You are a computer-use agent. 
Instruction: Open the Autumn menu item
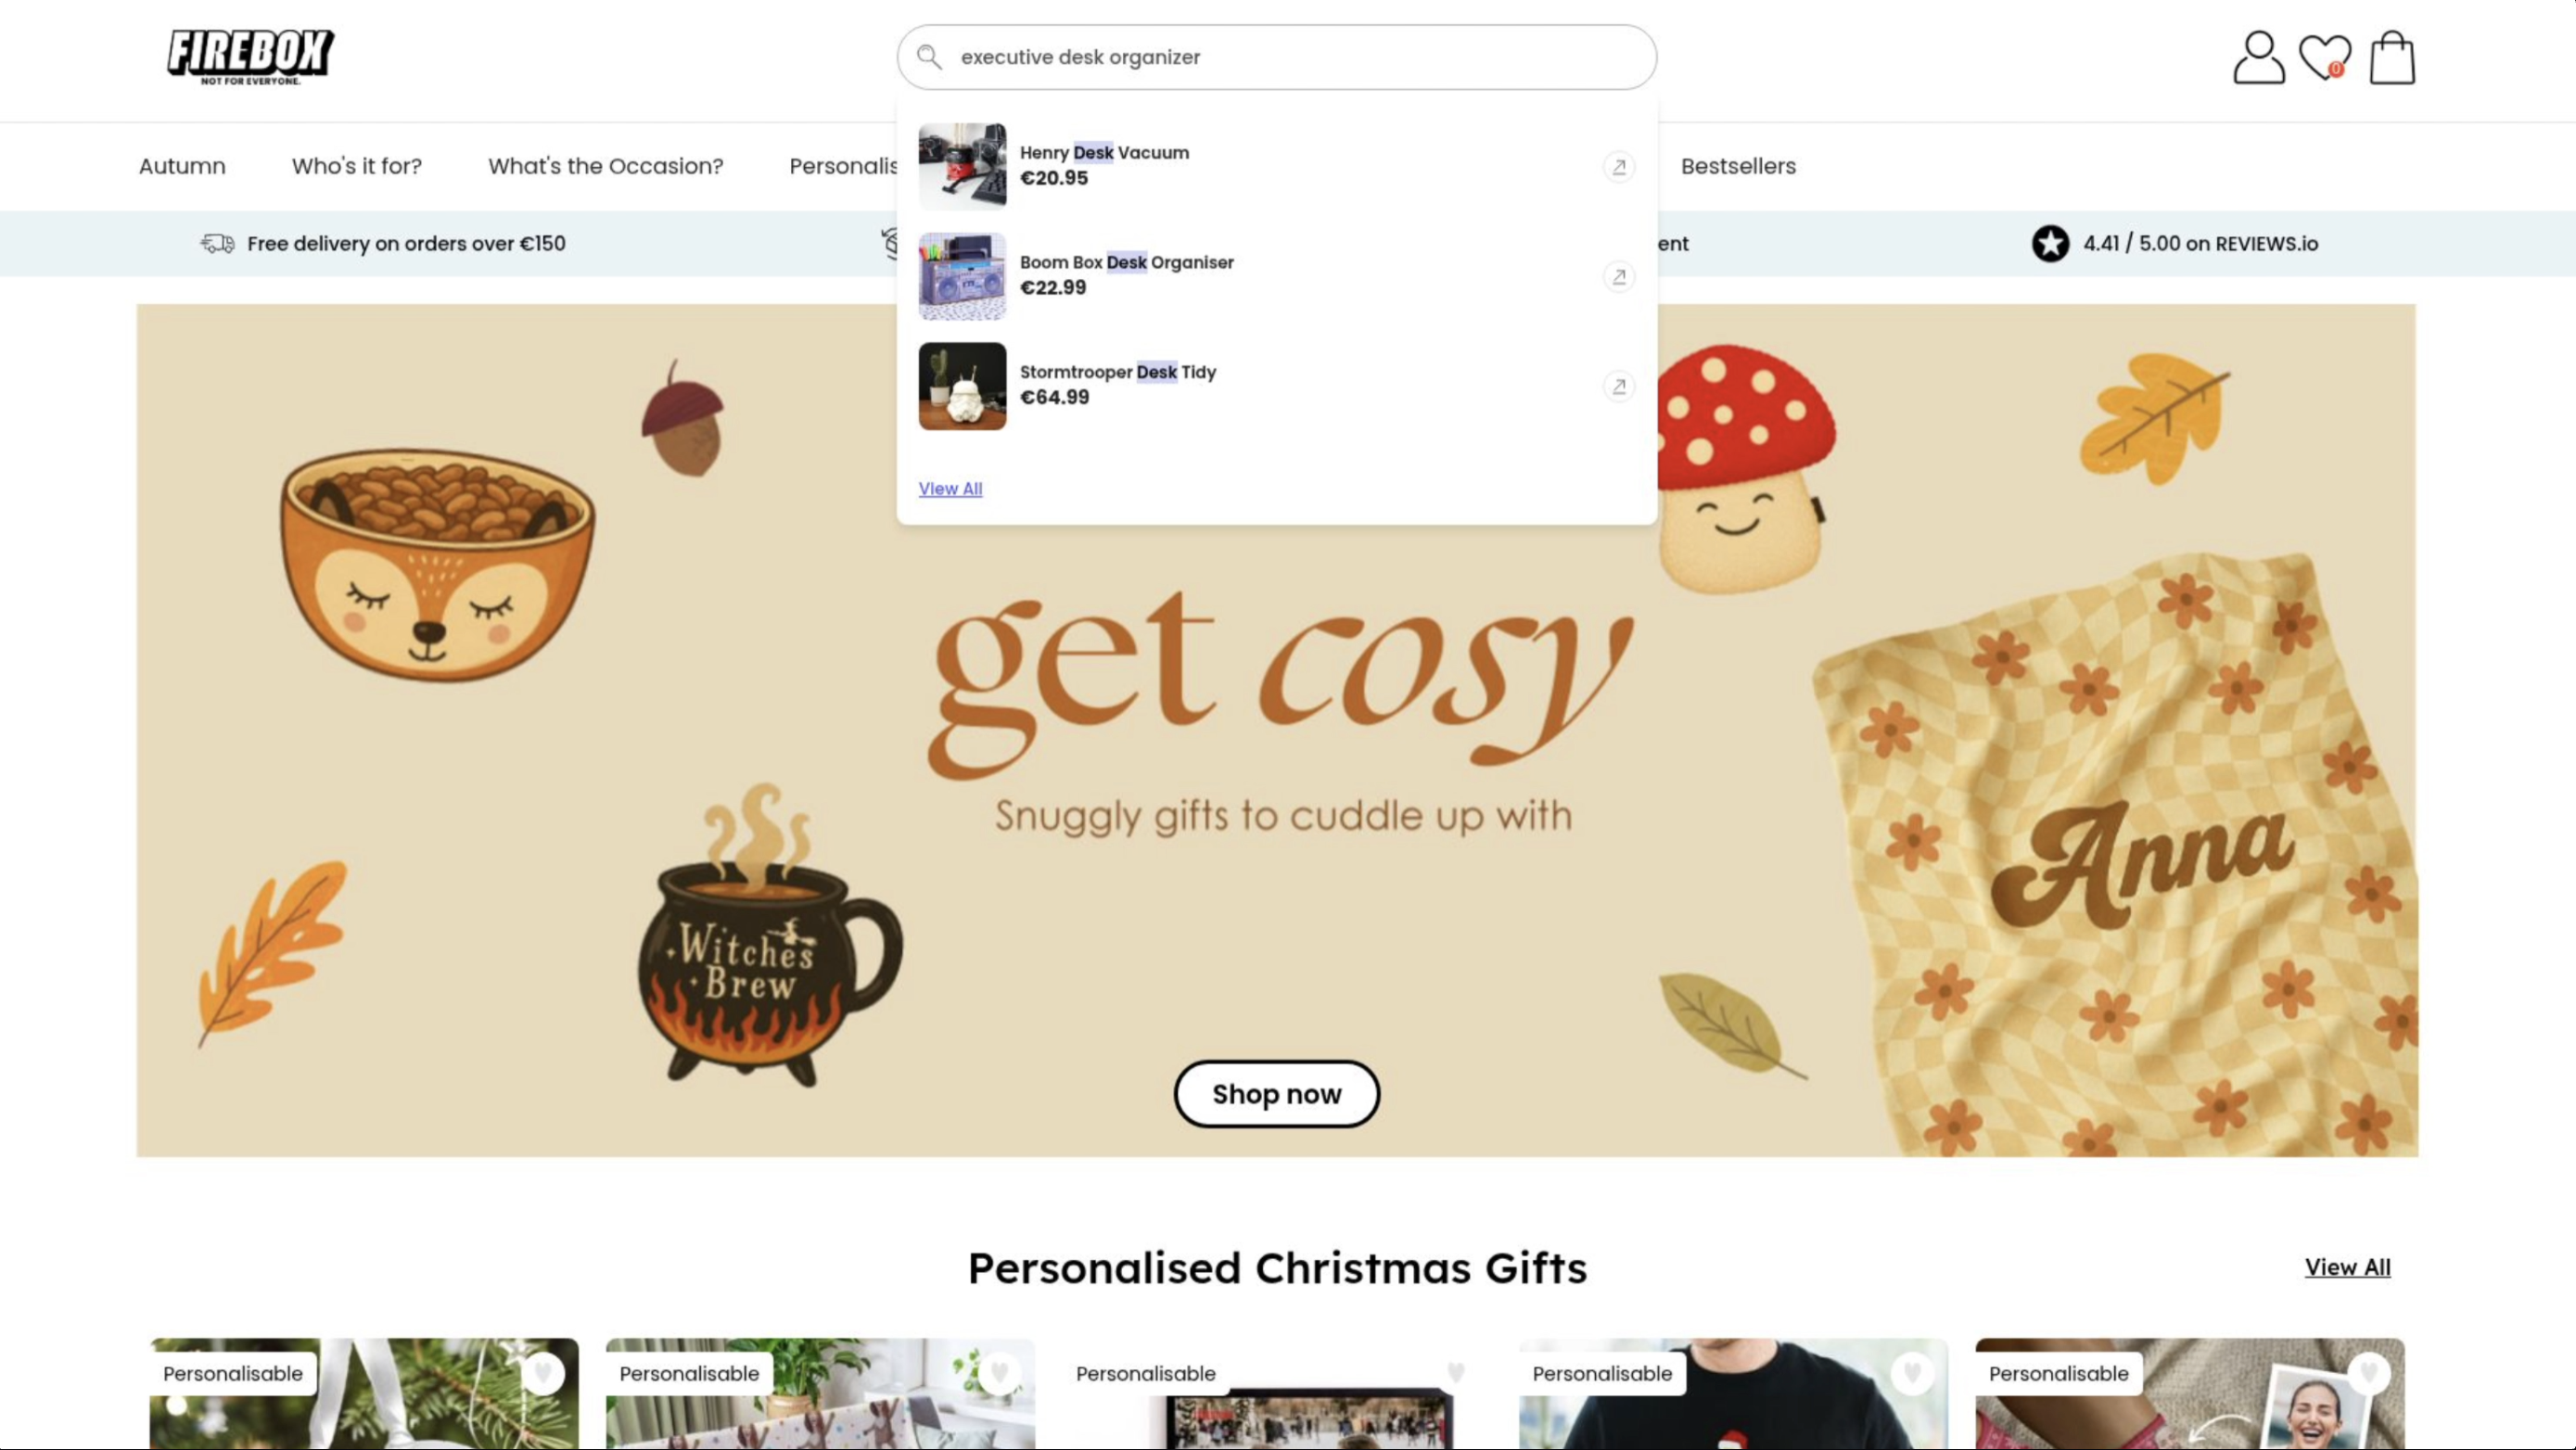(x=182, y=166)
